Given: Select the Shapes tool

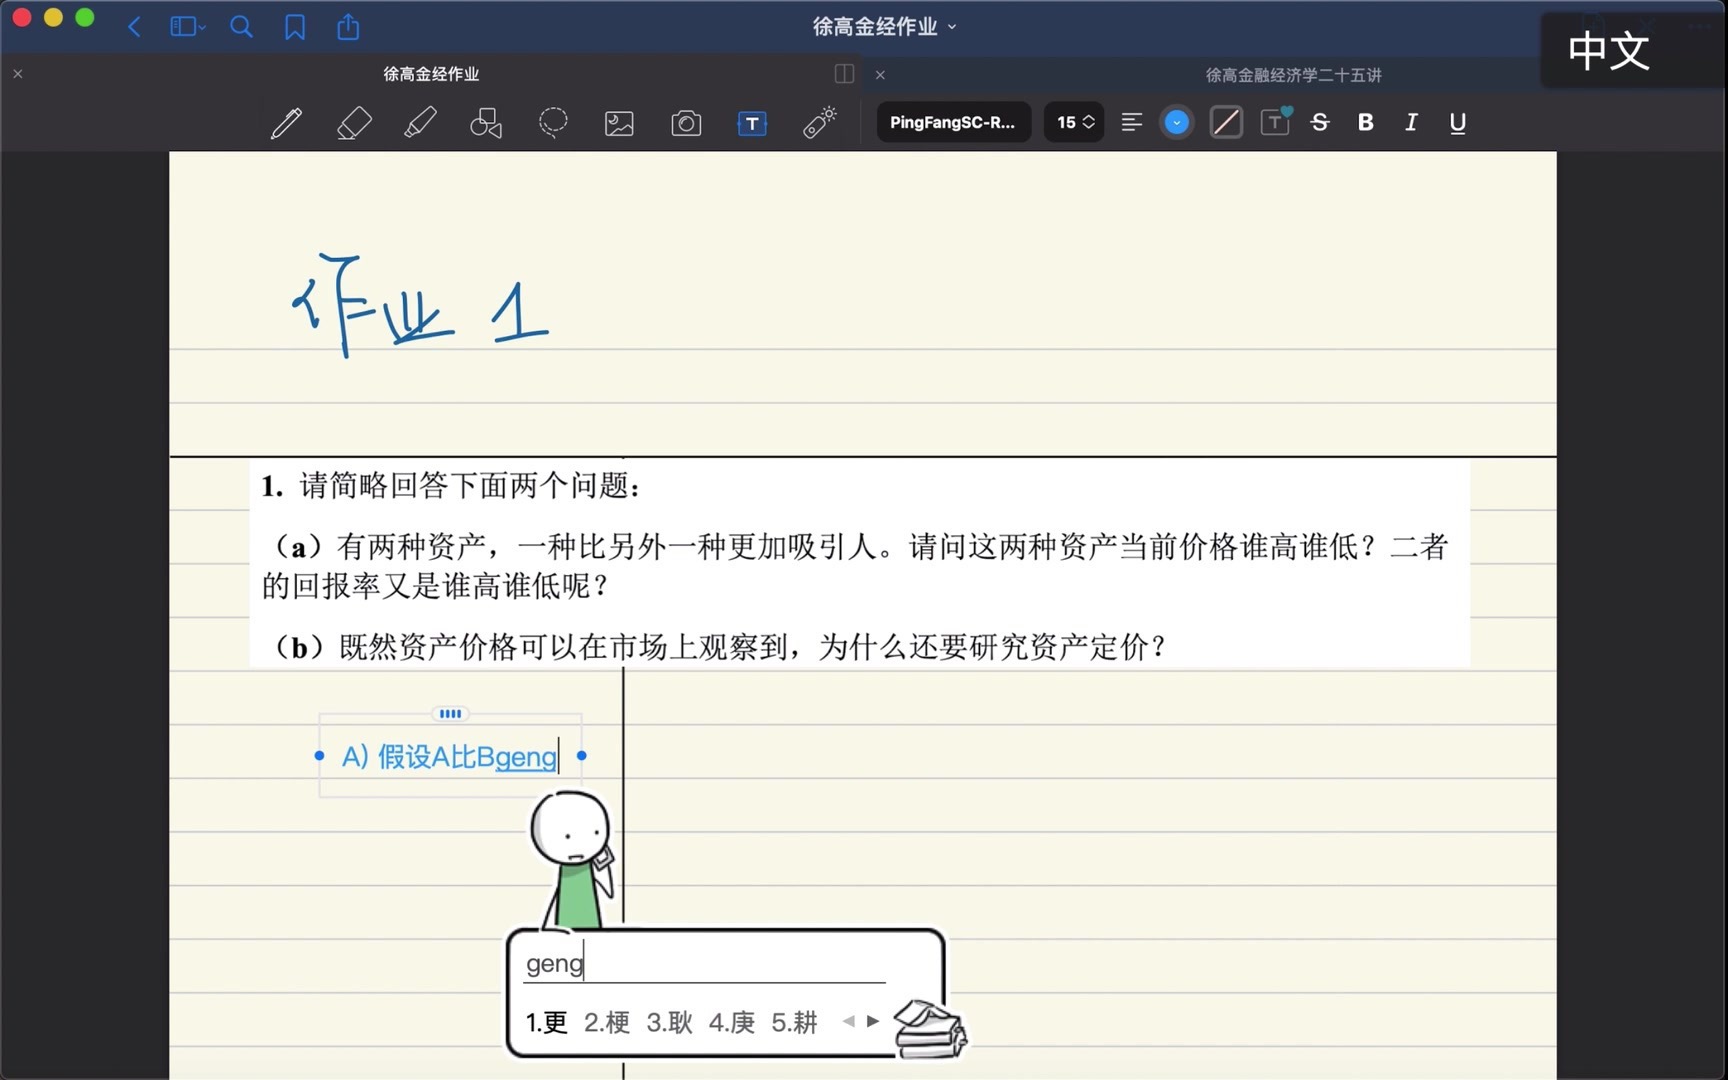Looking at the screenshot, I should click(486, 123).
